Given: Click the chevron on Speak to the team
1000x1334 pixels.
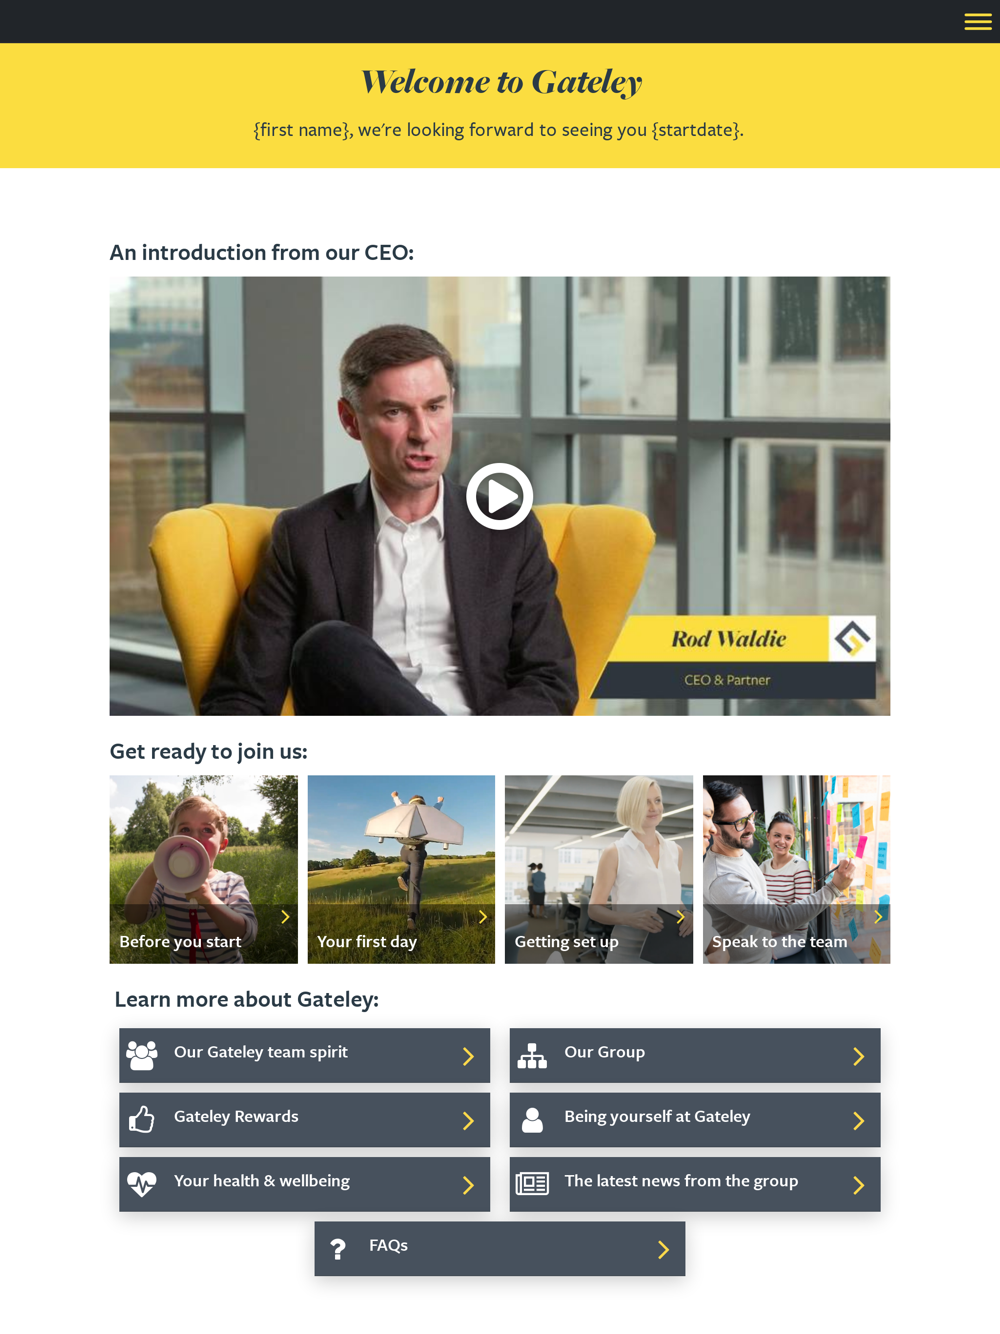Looking at the screenshot, I should point(878,917).
